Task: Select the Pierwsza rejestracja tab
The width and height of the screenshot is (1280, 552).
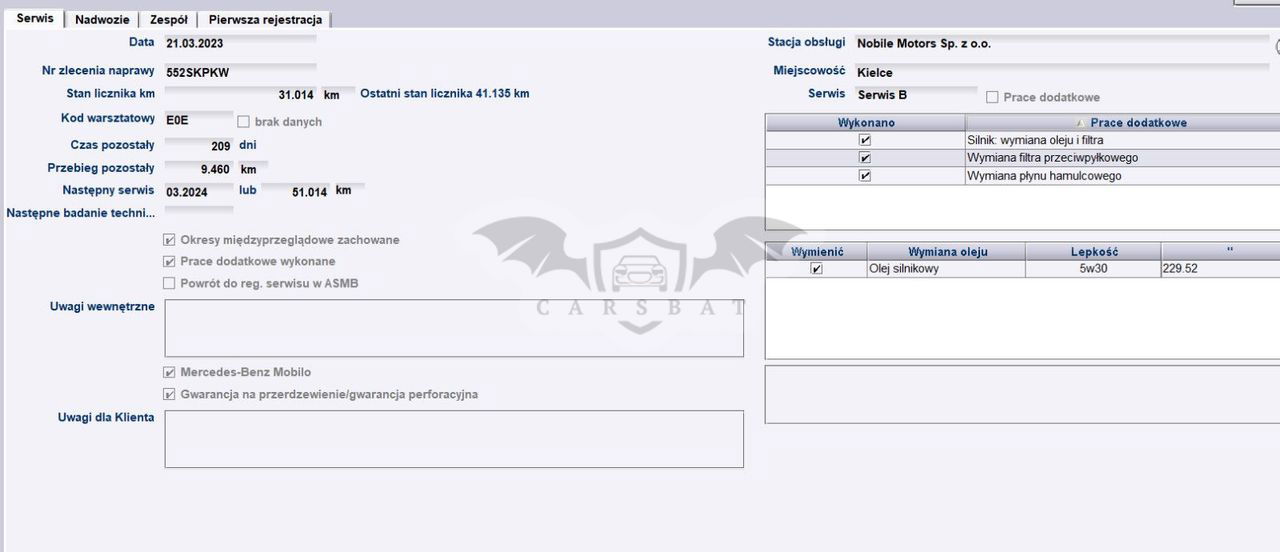Action: [x=265, y=20]
